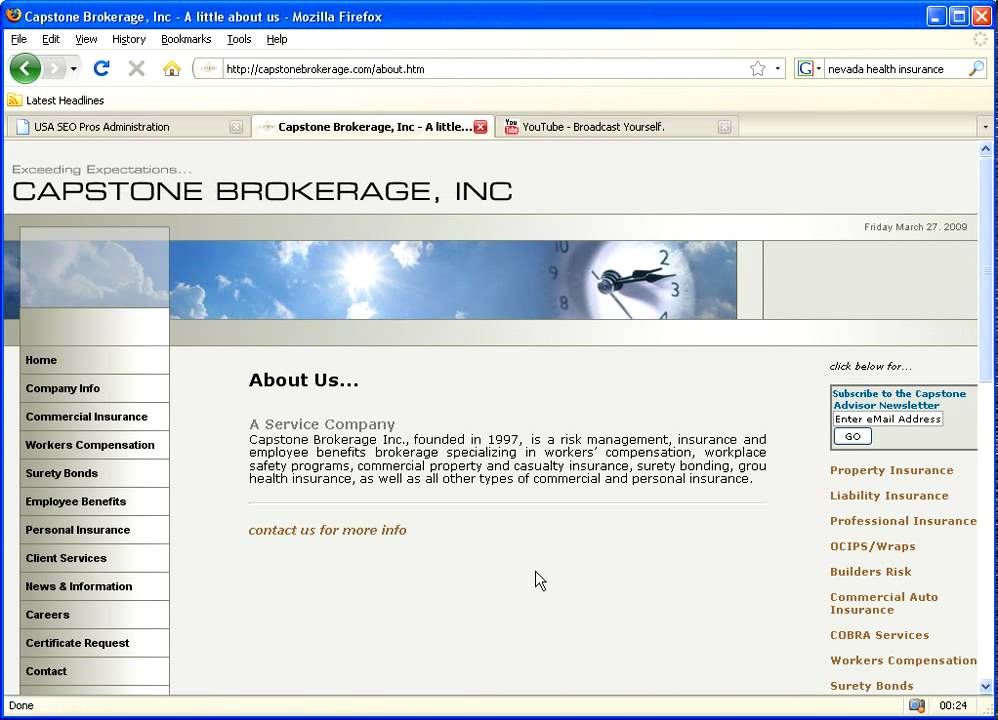The image size is (998, 720).
Task: Open Property Insurance link on right
Action: 891,470
